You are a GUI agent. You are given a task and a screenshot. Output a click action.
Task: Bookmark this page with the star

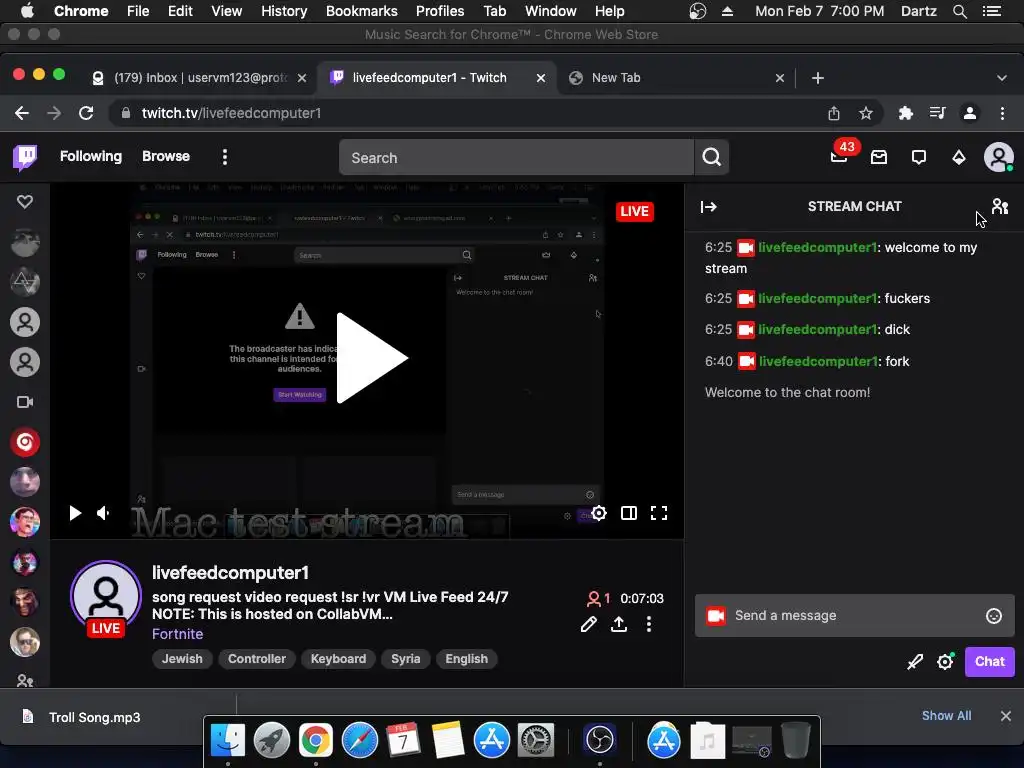[866, 114]
